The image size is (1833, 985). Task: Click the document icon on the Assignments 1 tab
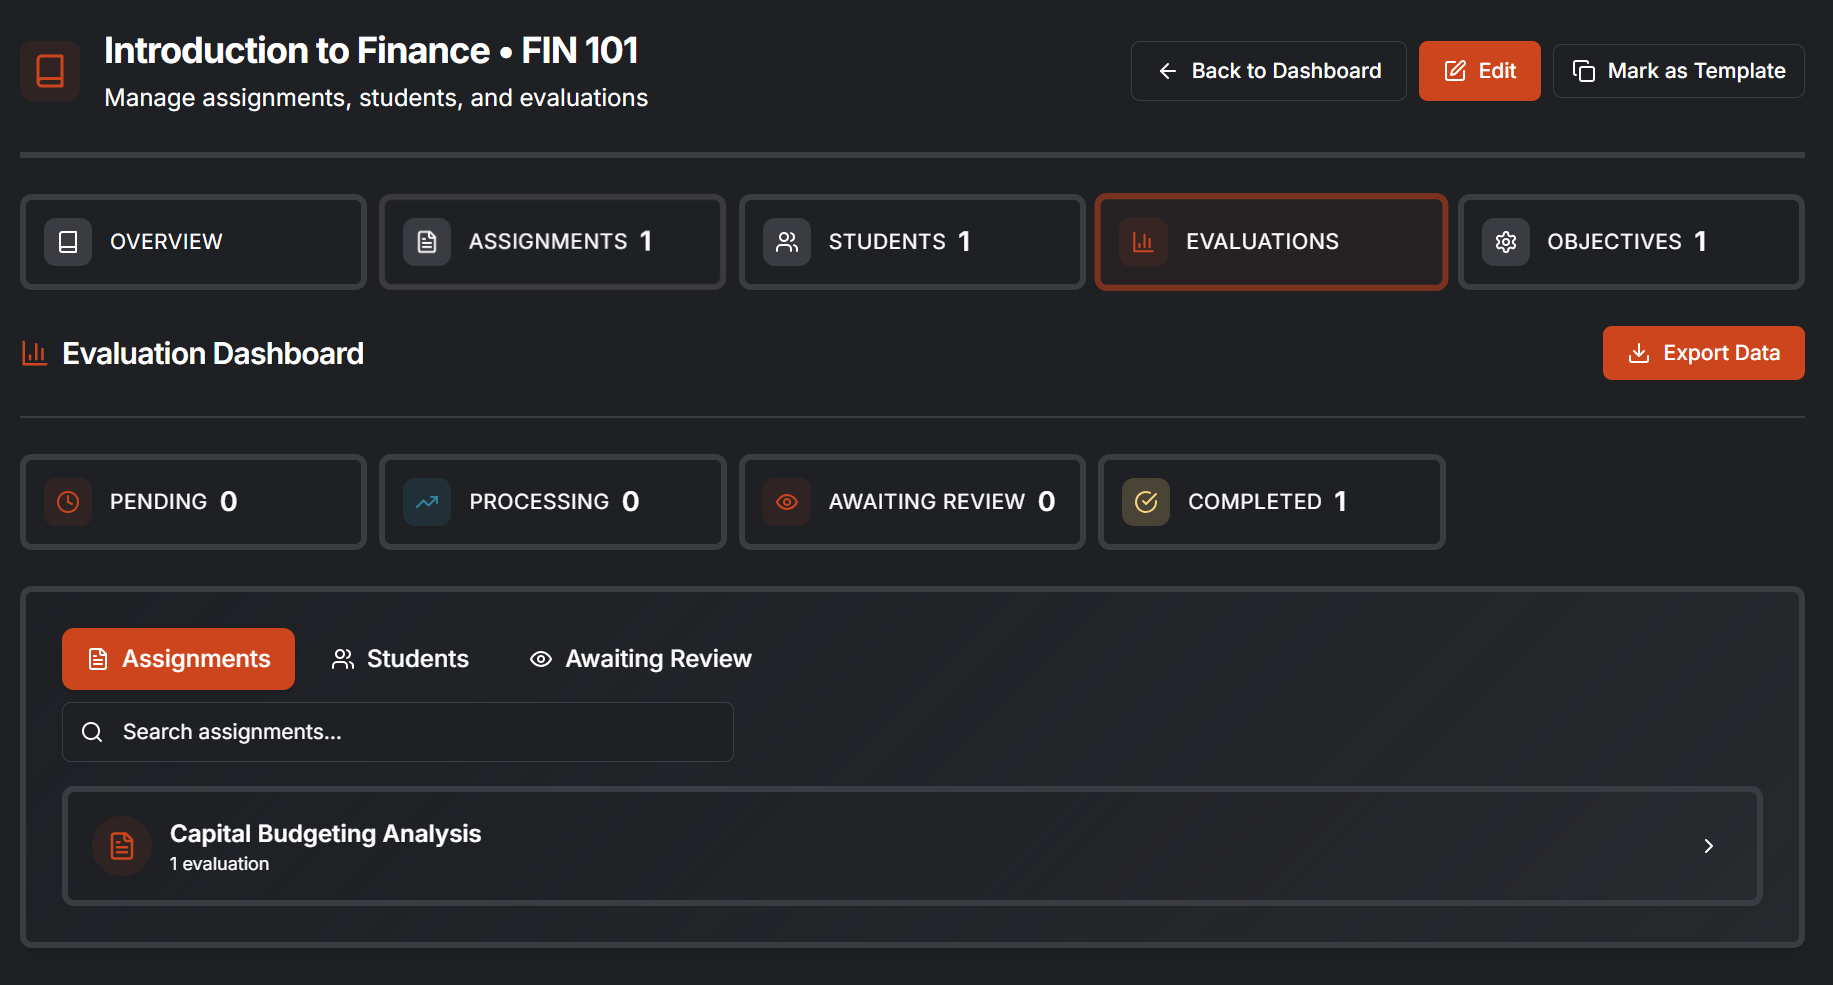[427, 242]
